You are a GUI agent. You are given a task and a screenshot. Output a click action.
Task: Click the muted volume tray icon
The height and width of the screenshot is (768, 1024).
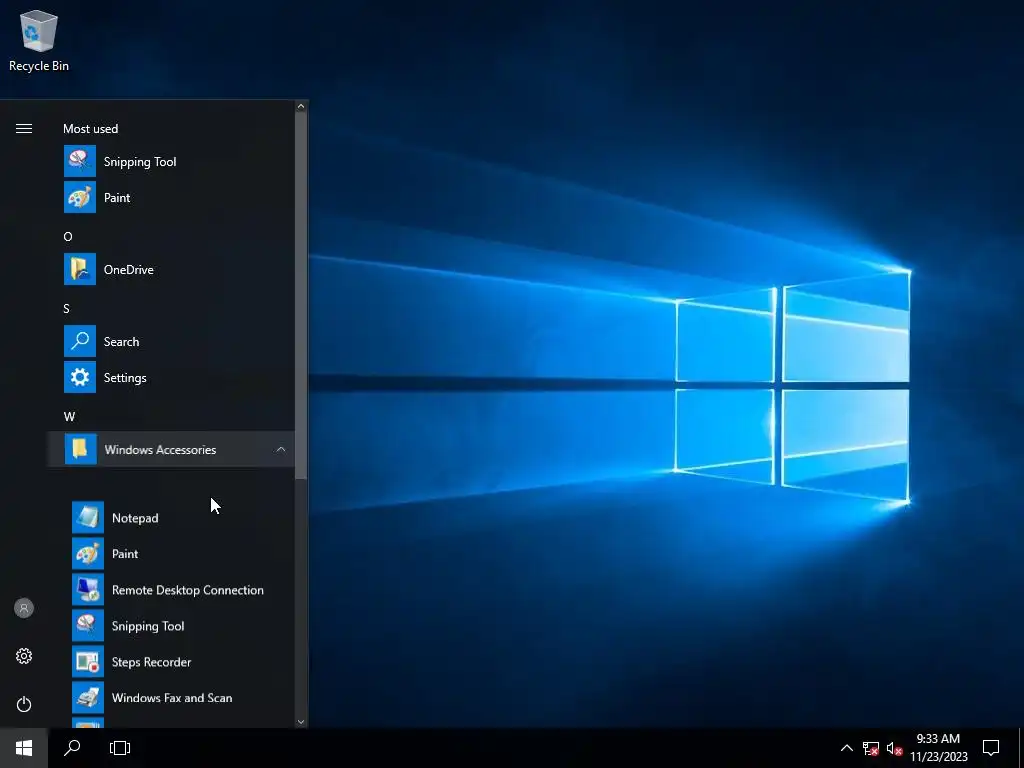point(894,748)
